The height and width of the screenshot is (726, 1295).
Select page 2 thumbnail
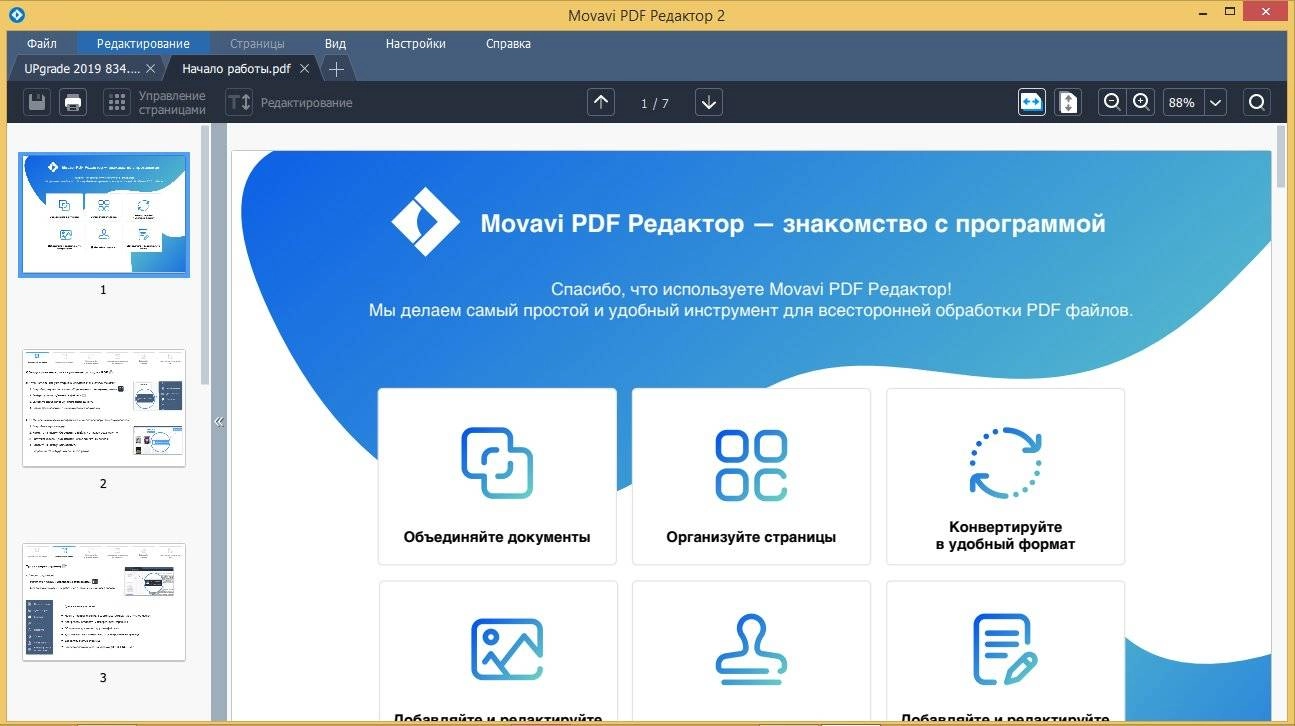click(x=103, y=408)
